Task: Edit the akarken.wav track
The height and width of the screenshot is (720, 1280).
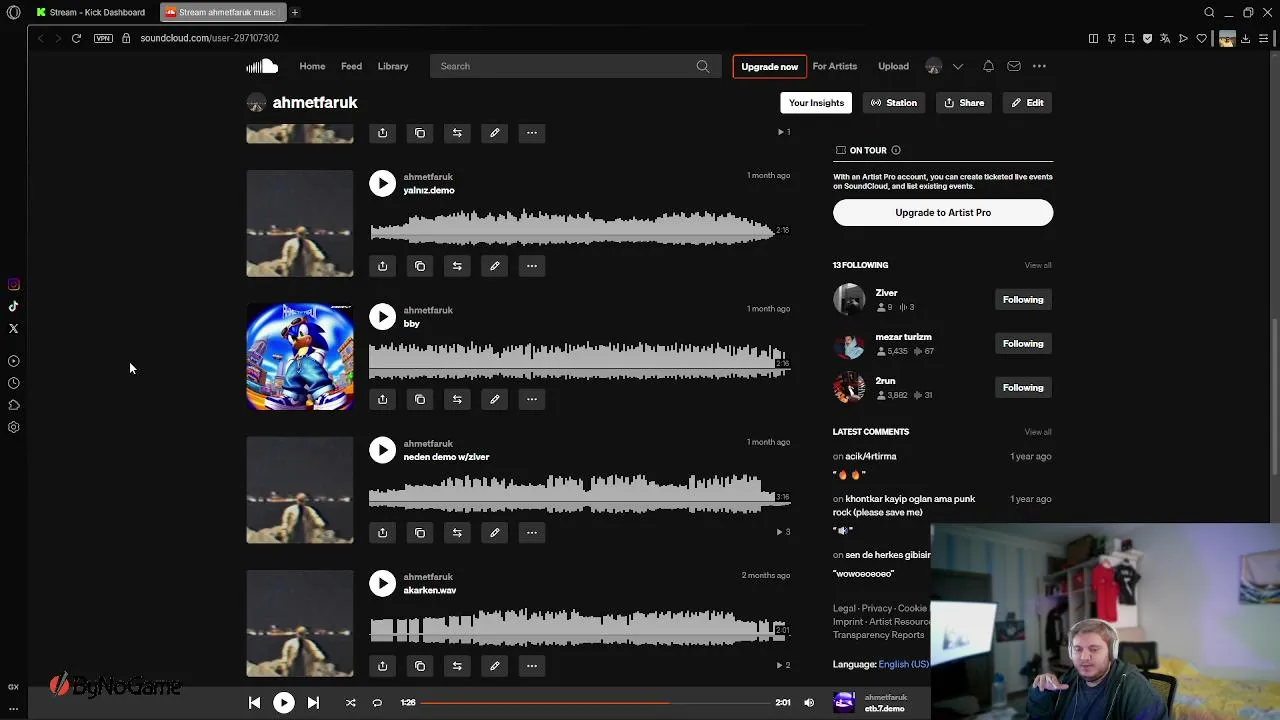Action: pyautogui.click(x=494, y=666)
